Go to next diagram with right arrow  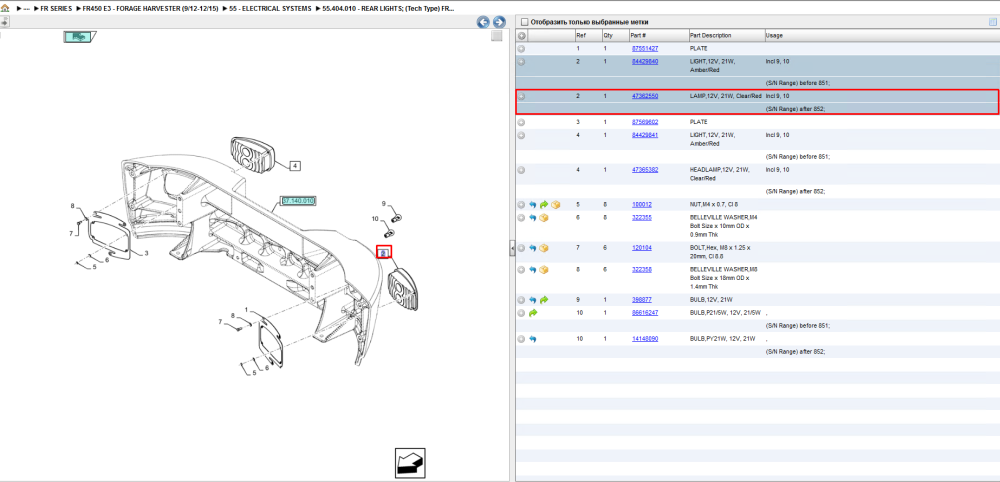pos(499,22)
